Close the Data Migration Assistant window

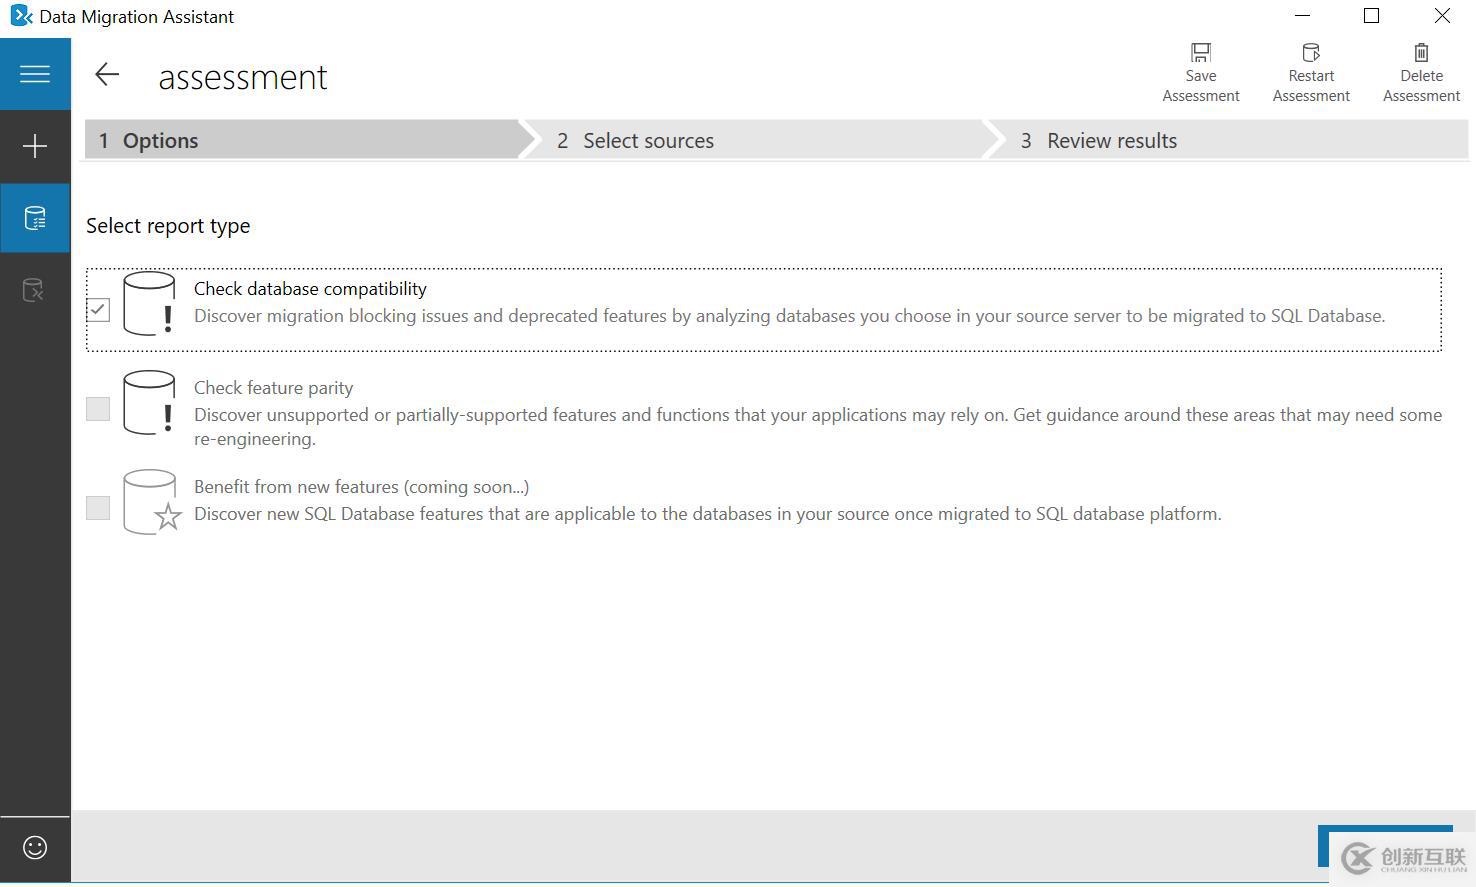(x=1442, y=16)
